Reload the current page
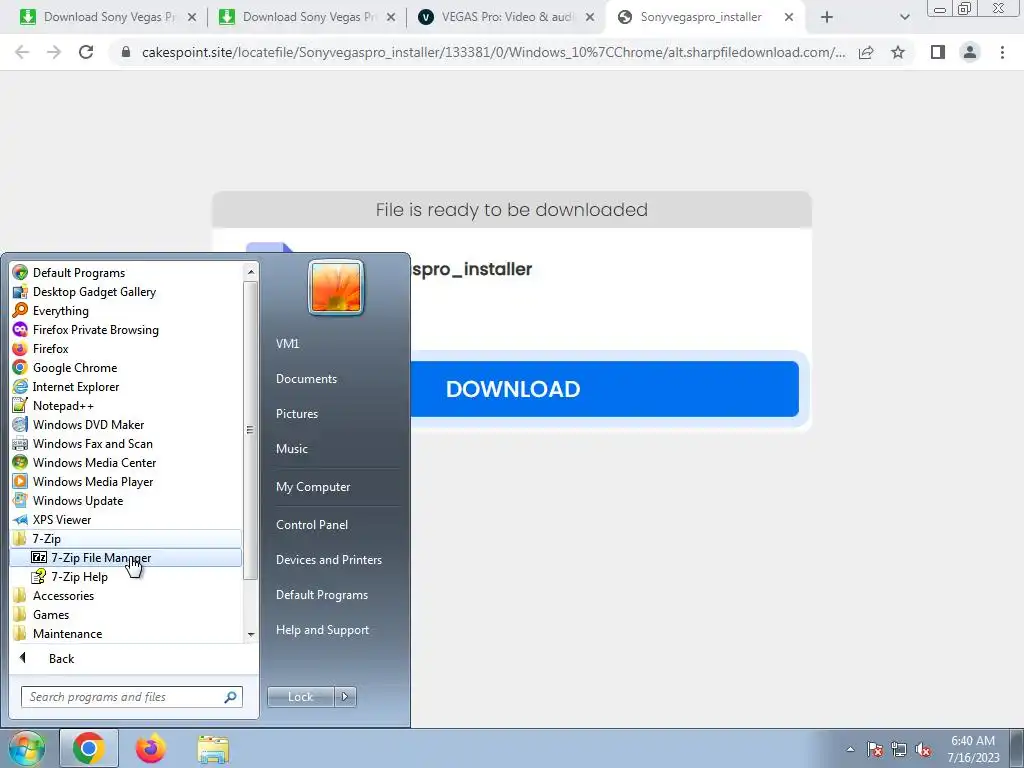The height and width of the screenshot is (768, 1024). tap(86, 52)
